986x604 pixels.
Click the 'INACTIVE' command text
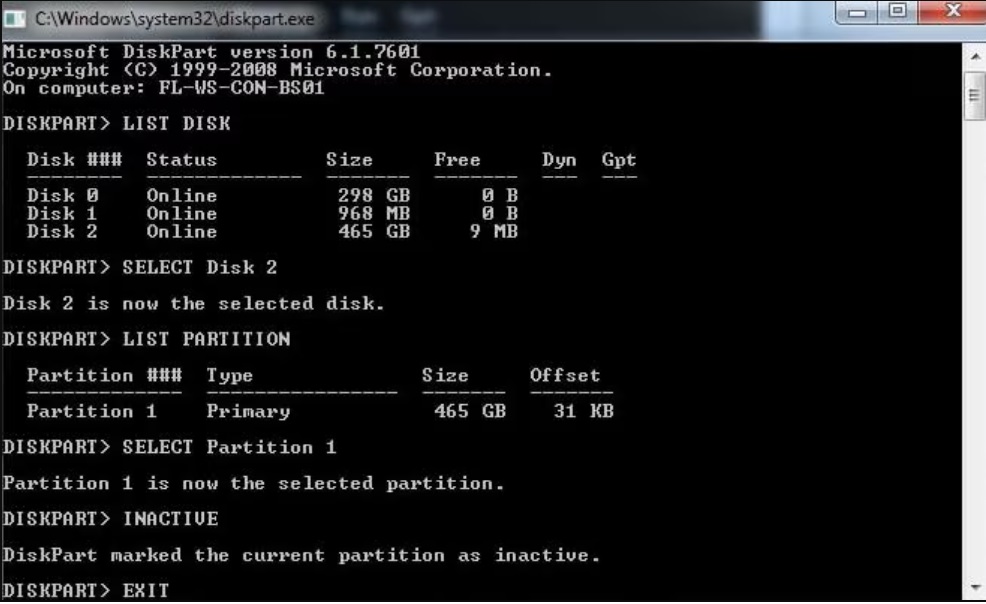[170, 519]
